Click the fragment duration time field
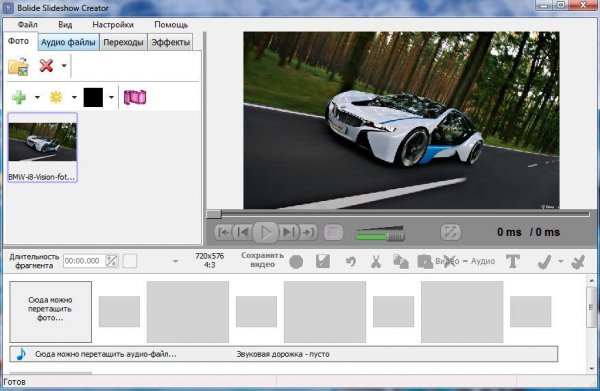This screenshot has height=391, width=600. [83, 261]
